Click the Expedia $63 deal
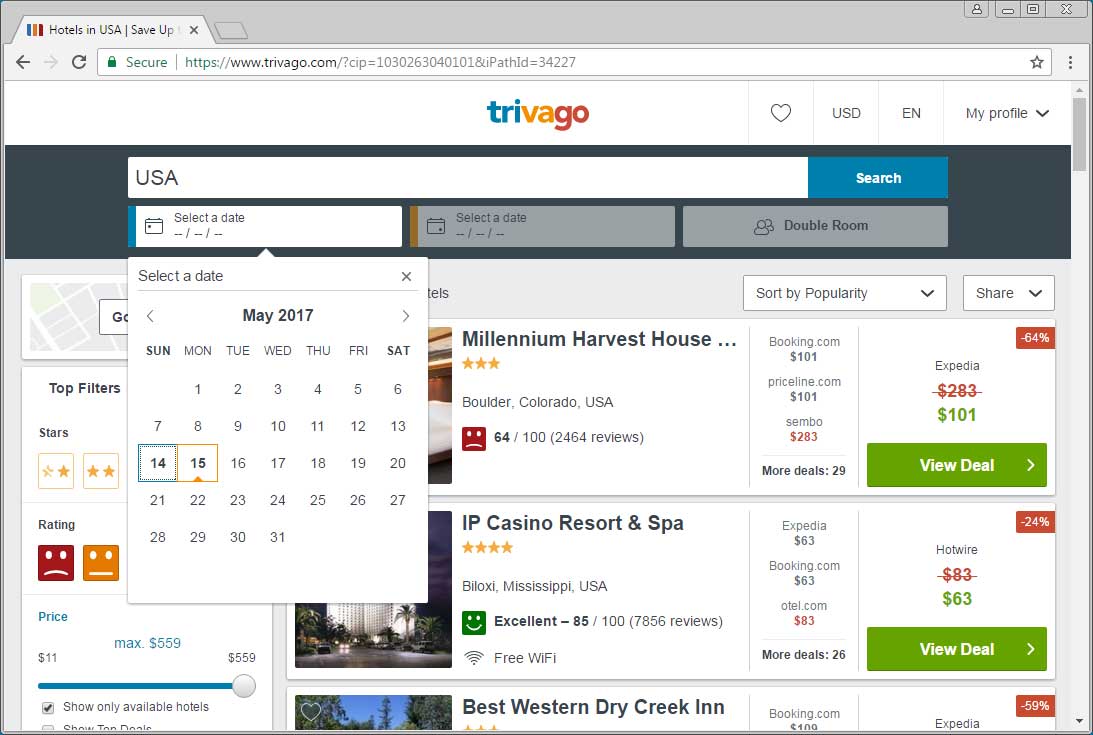1093x735 pixels. 804,533
